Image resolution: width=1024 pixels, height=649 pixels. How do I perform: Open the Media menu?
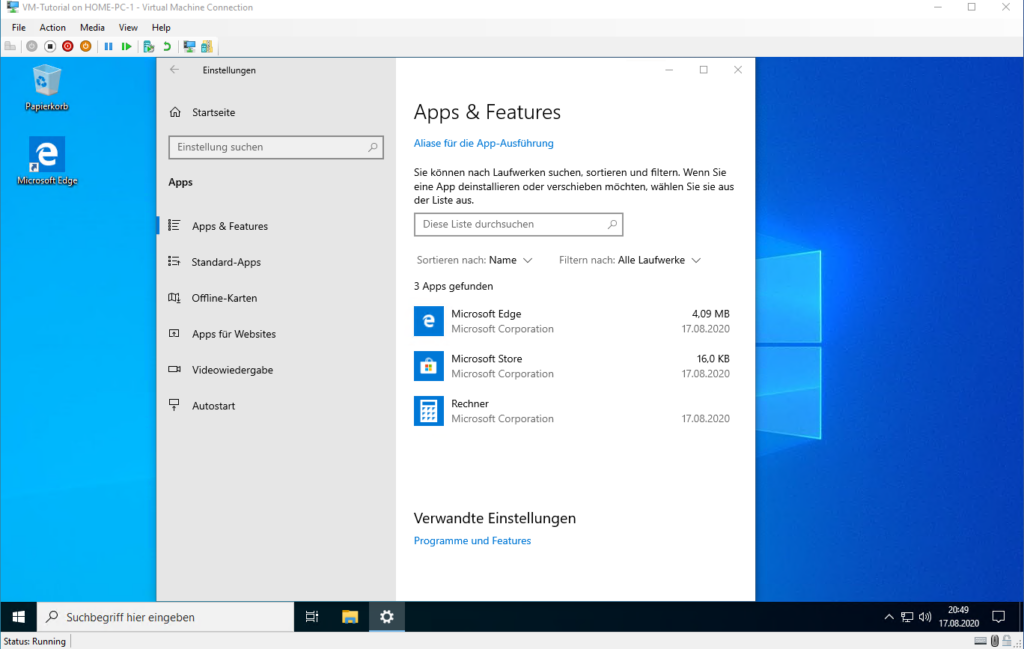(92, 27)
